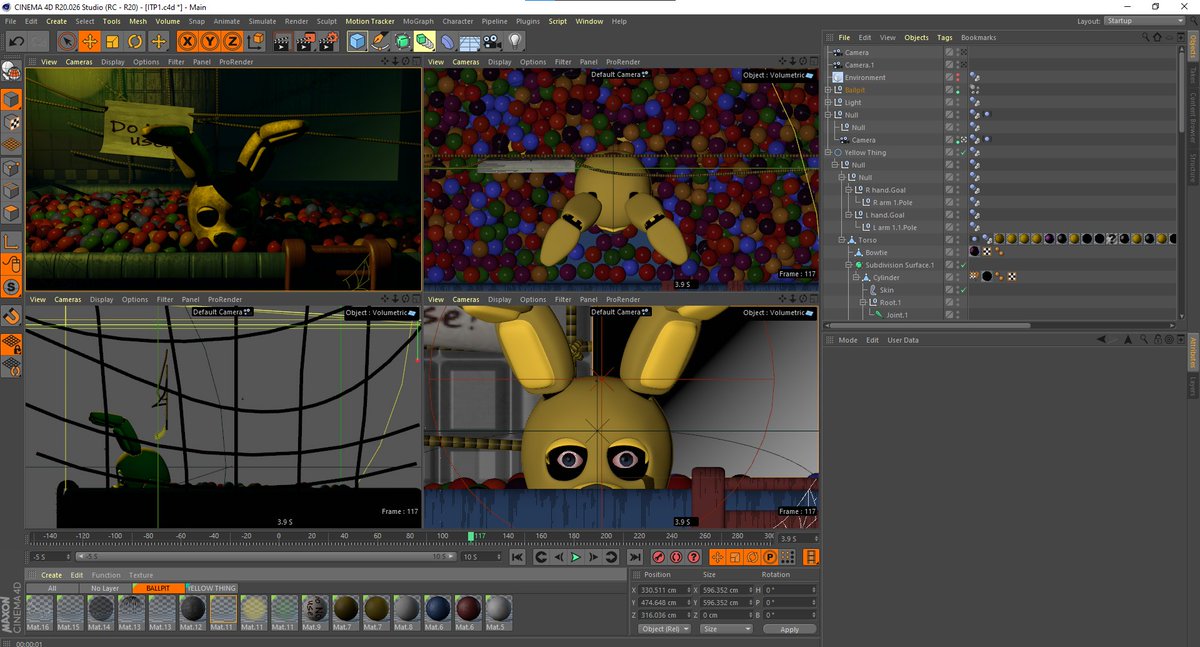Toggle the coordinate system icon
Screen dimensions: 1200x647
click(255, 41)
